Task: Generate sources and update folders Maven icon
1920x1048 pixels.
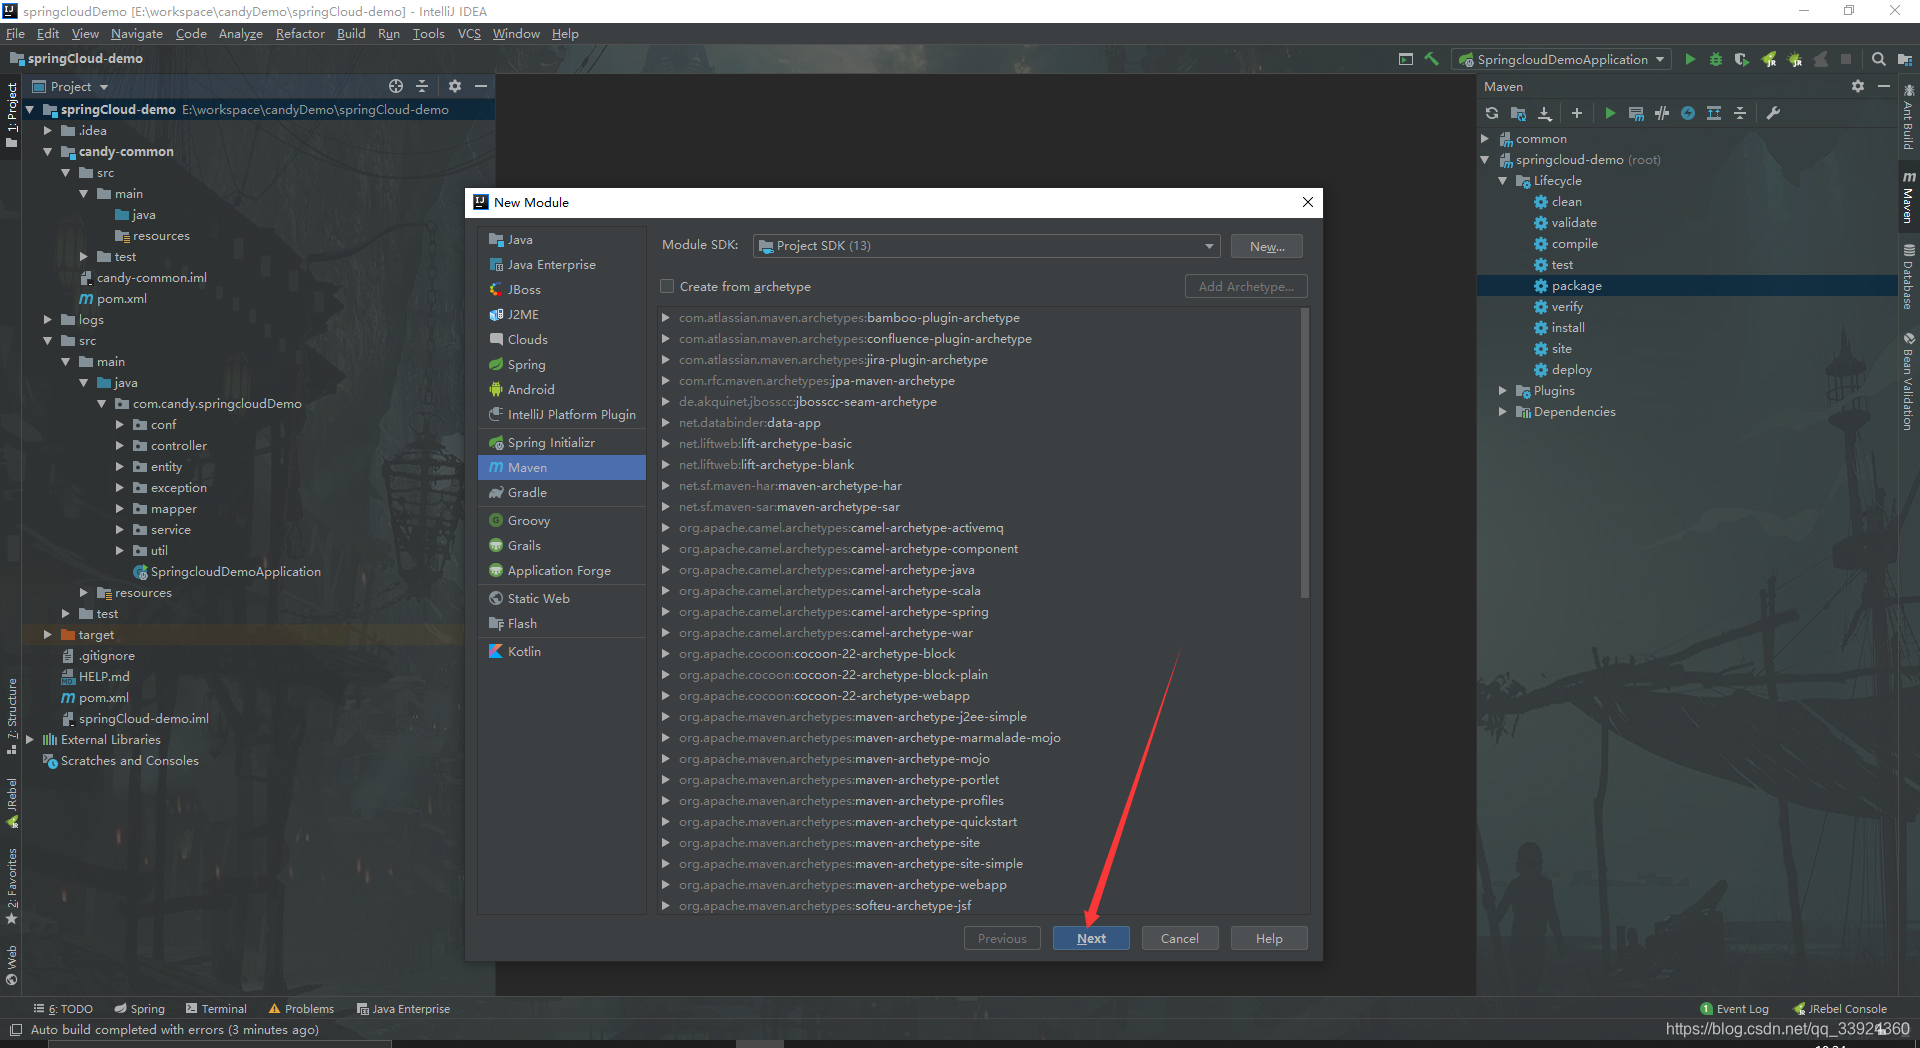Action: [x=1518, y=113]
